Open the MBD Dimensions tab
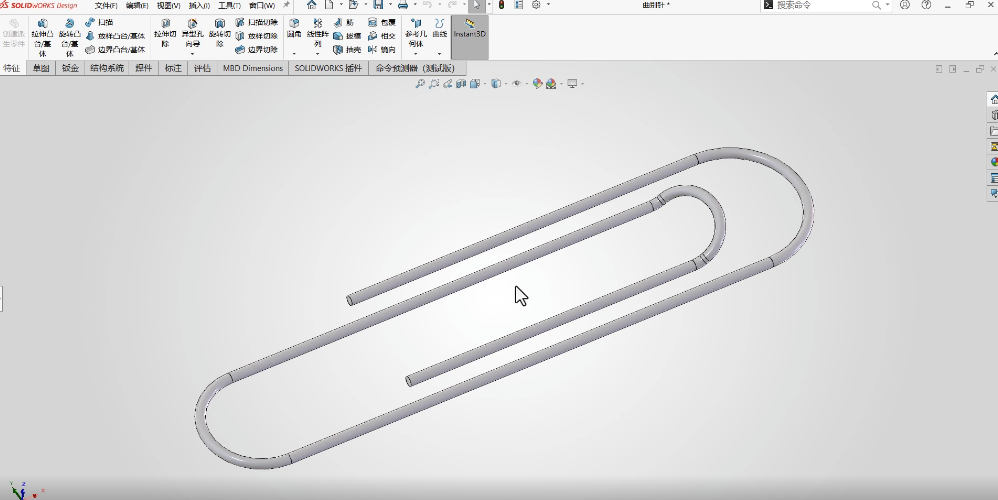Screen dimensions: 998x500 point(252,68)
